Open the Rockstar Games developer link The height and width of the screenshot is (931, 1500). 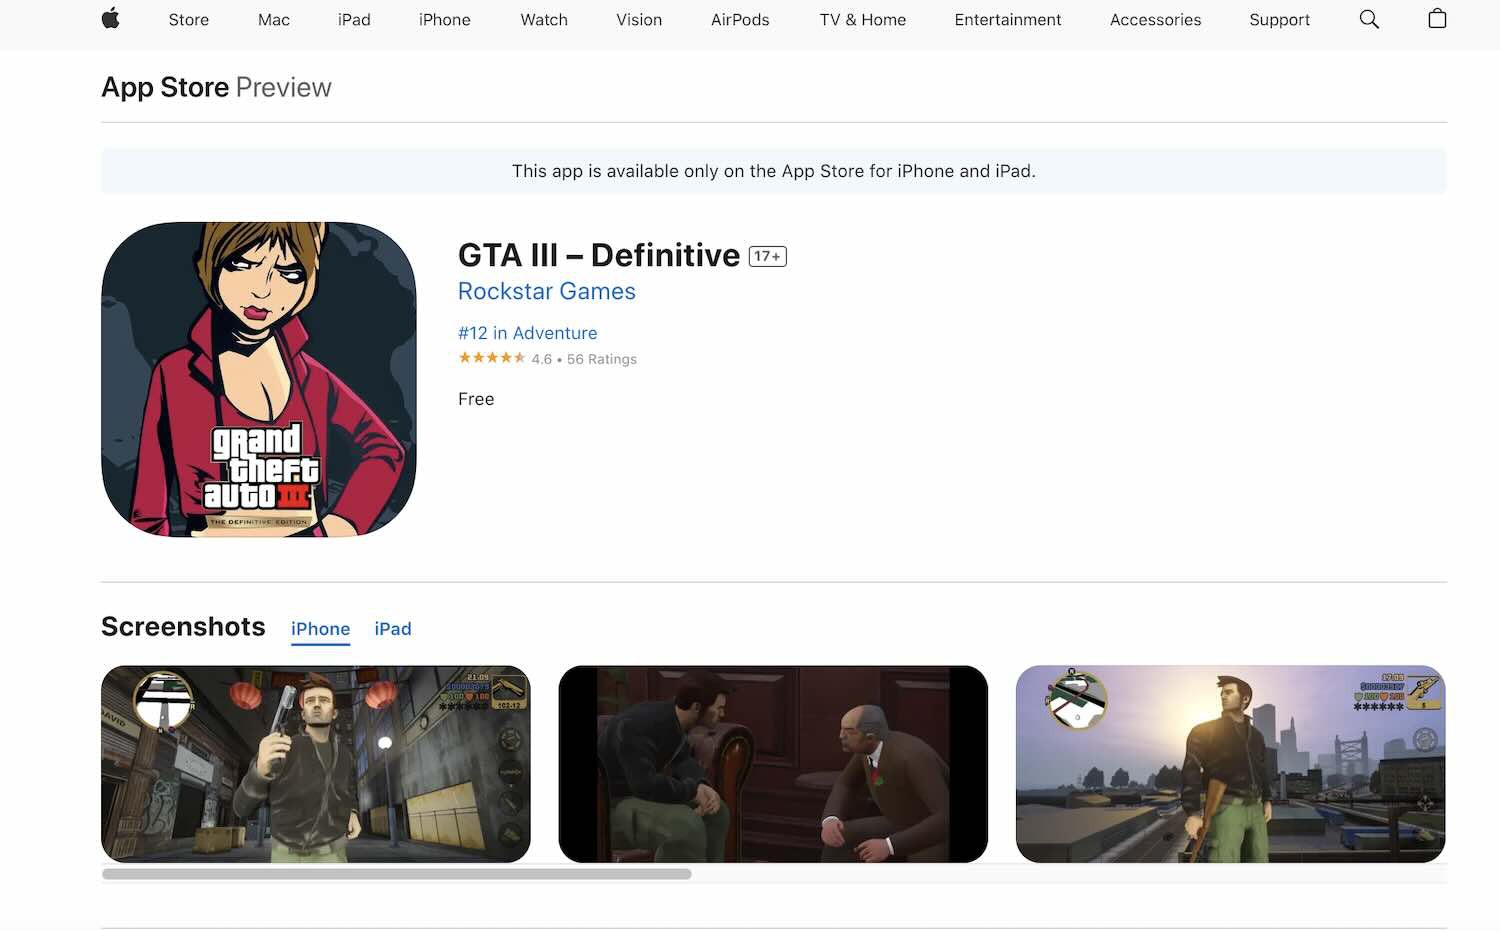click(x=547, y=291)
